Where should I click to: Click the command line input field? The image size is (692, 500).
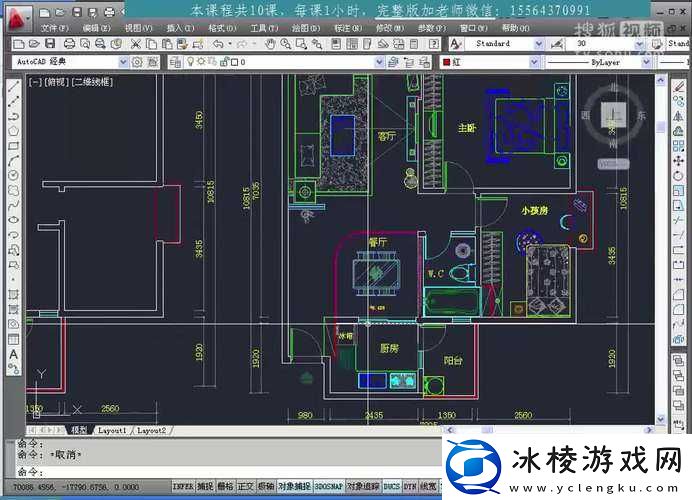229,472
